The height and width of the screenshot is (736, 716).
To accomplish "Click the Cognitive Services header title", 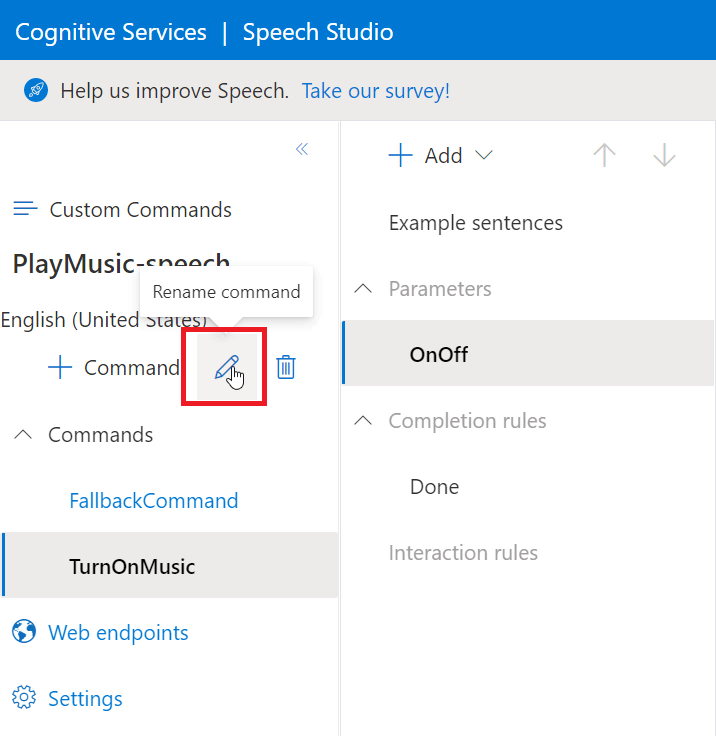I will [x=111, y=32].
